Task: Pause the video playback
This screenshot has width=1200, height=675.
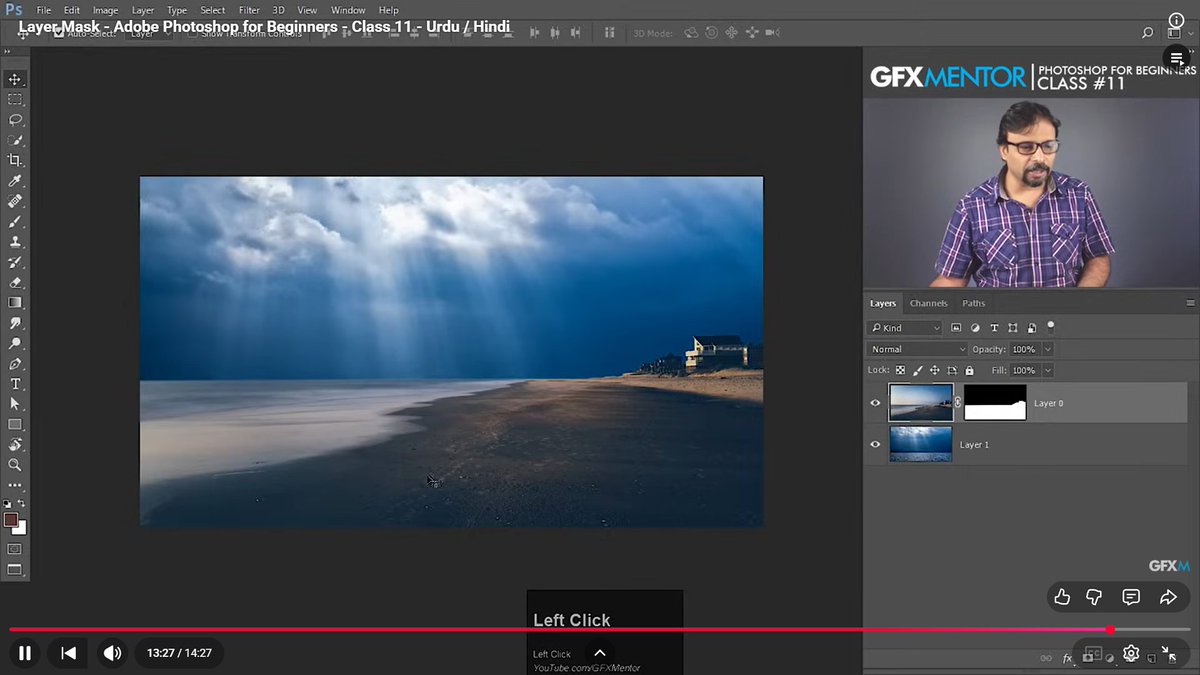Action: (x=25, y=653)
